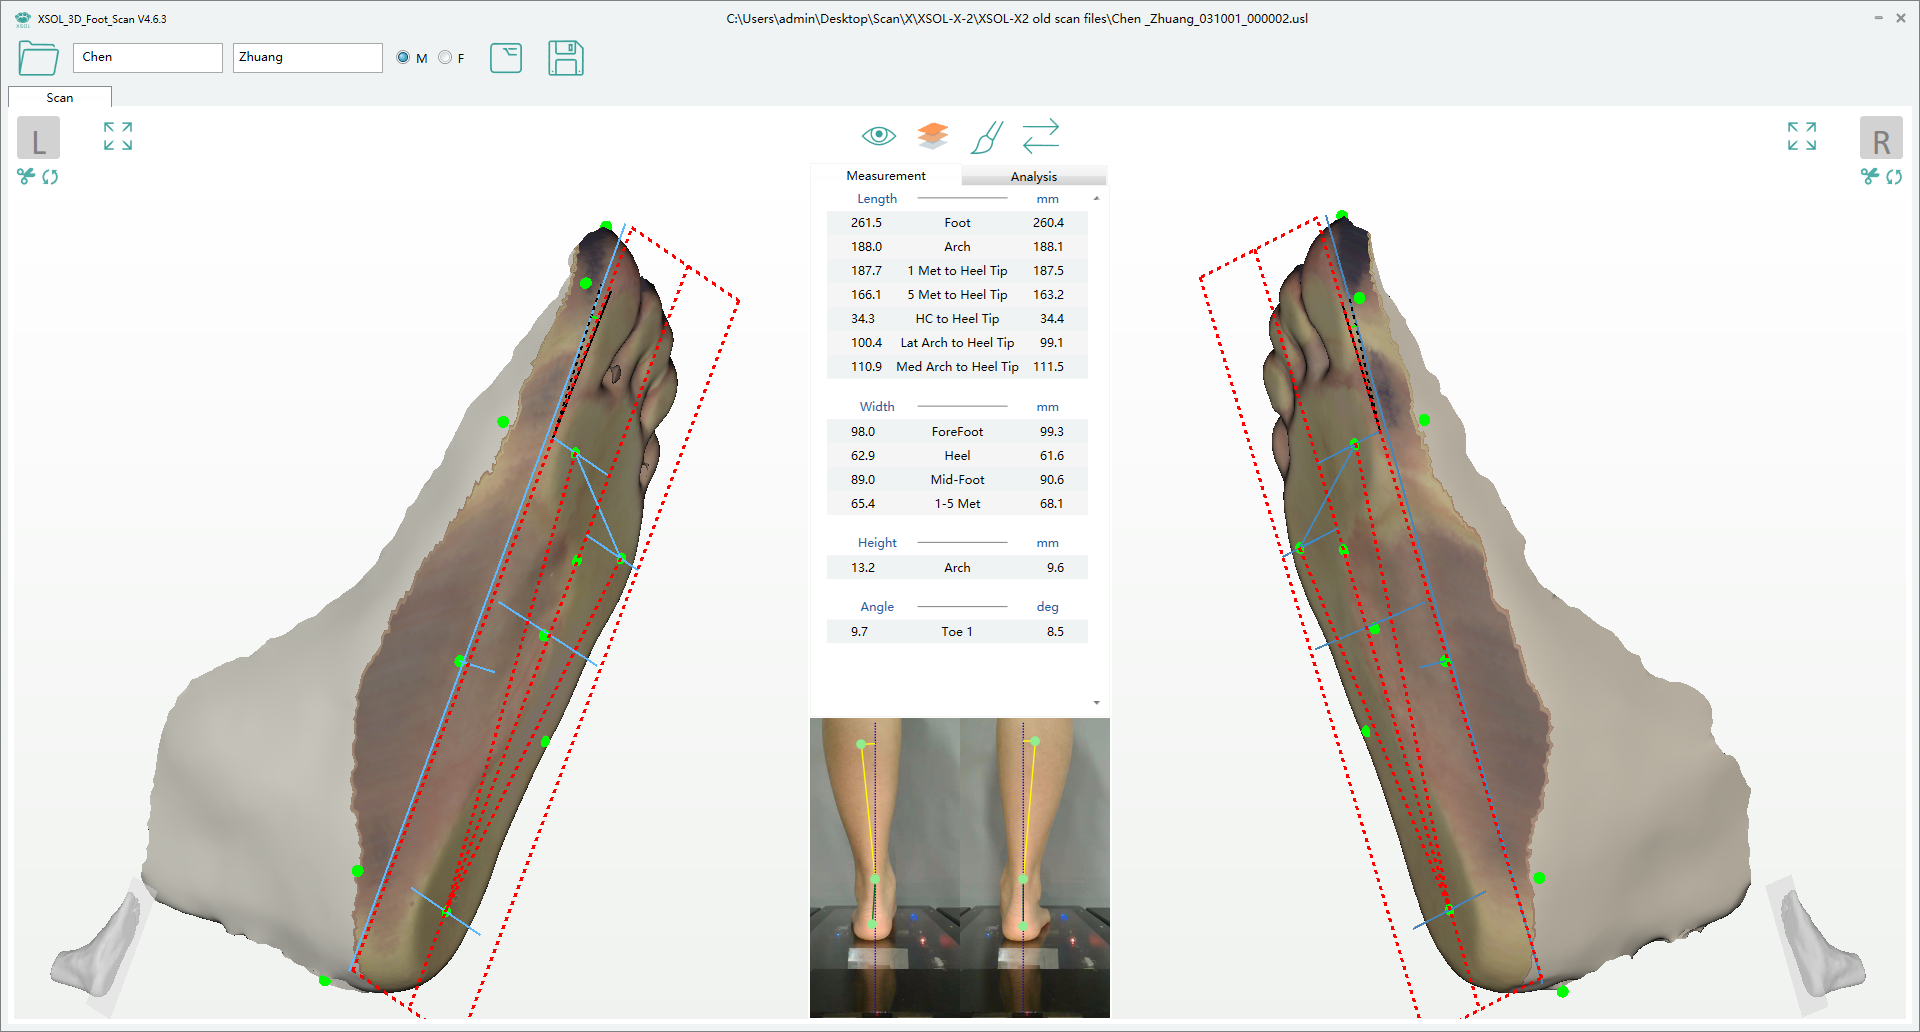Toggle the eye visibility icon
Screen dimensions: 1920x1032
point(878,135)
